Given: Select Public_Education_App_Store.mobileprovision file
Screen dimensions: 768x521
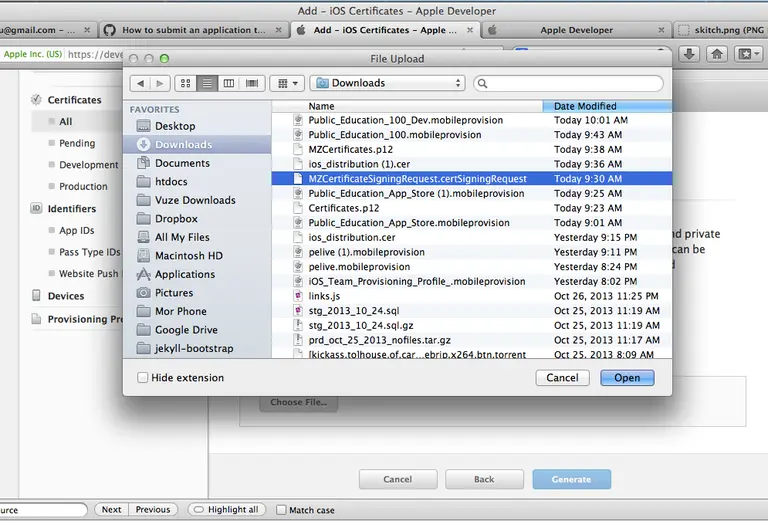Looking at the screenshot, I should point(472,223).
